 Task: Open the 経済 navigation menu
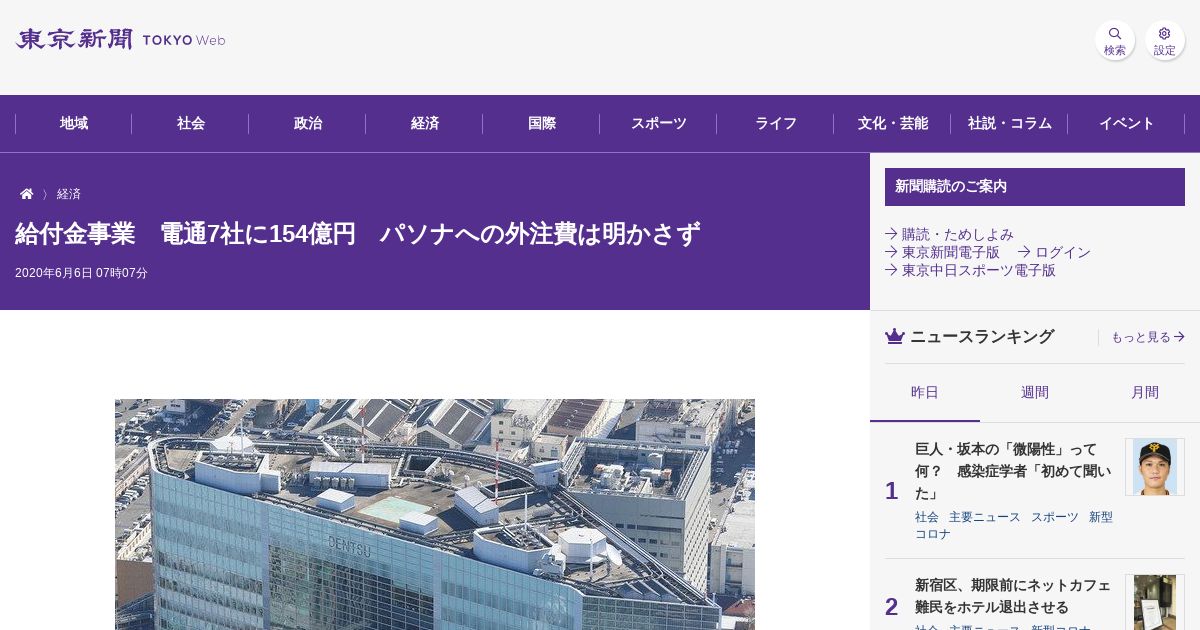pyautogui.click(x=425, y=124)
